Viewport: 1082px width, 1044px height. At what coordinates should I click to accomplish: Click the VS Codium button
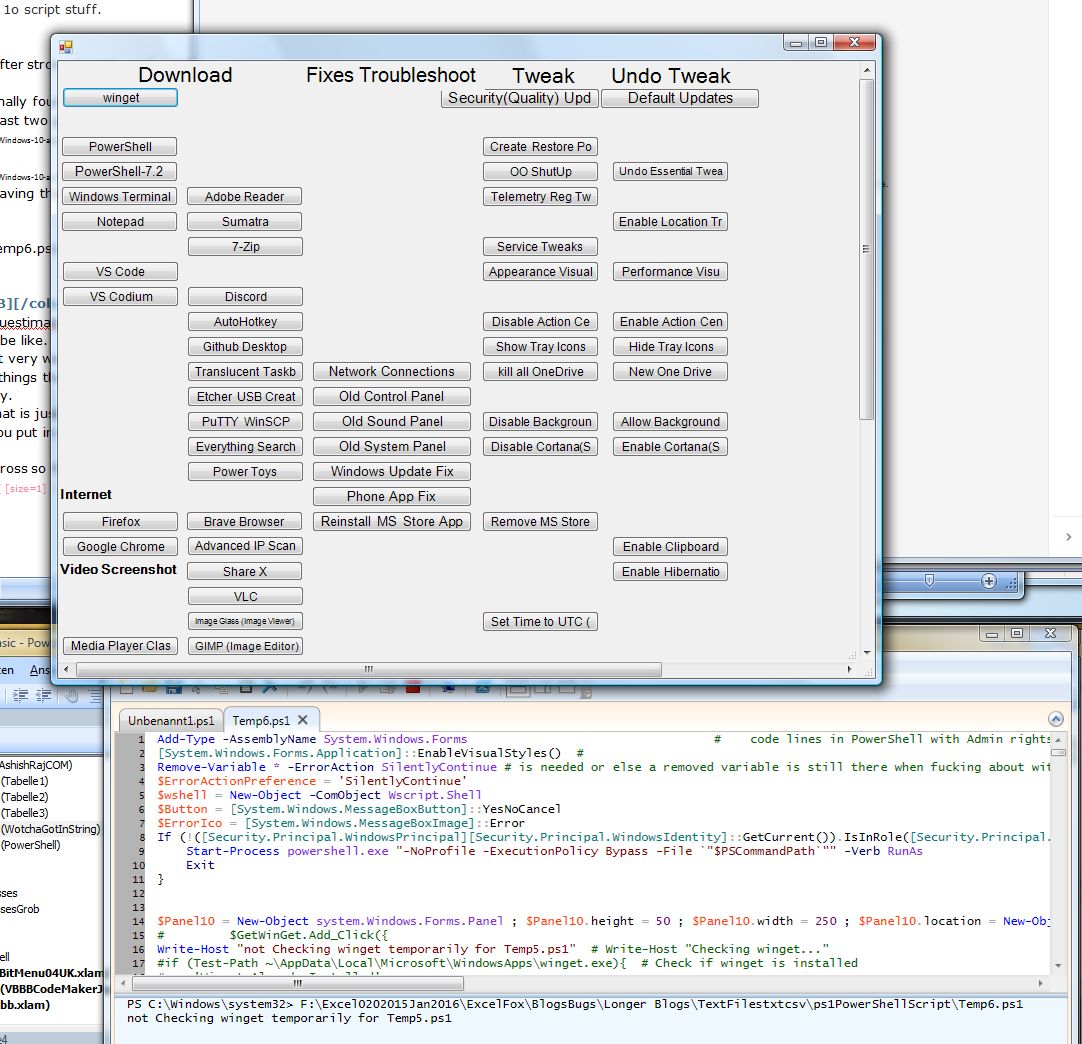(120, 297)
